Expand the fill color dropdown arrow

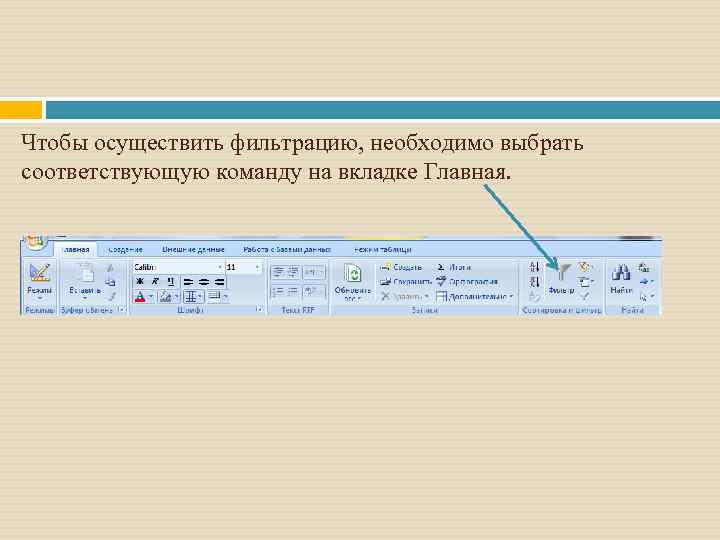(177, 297)
